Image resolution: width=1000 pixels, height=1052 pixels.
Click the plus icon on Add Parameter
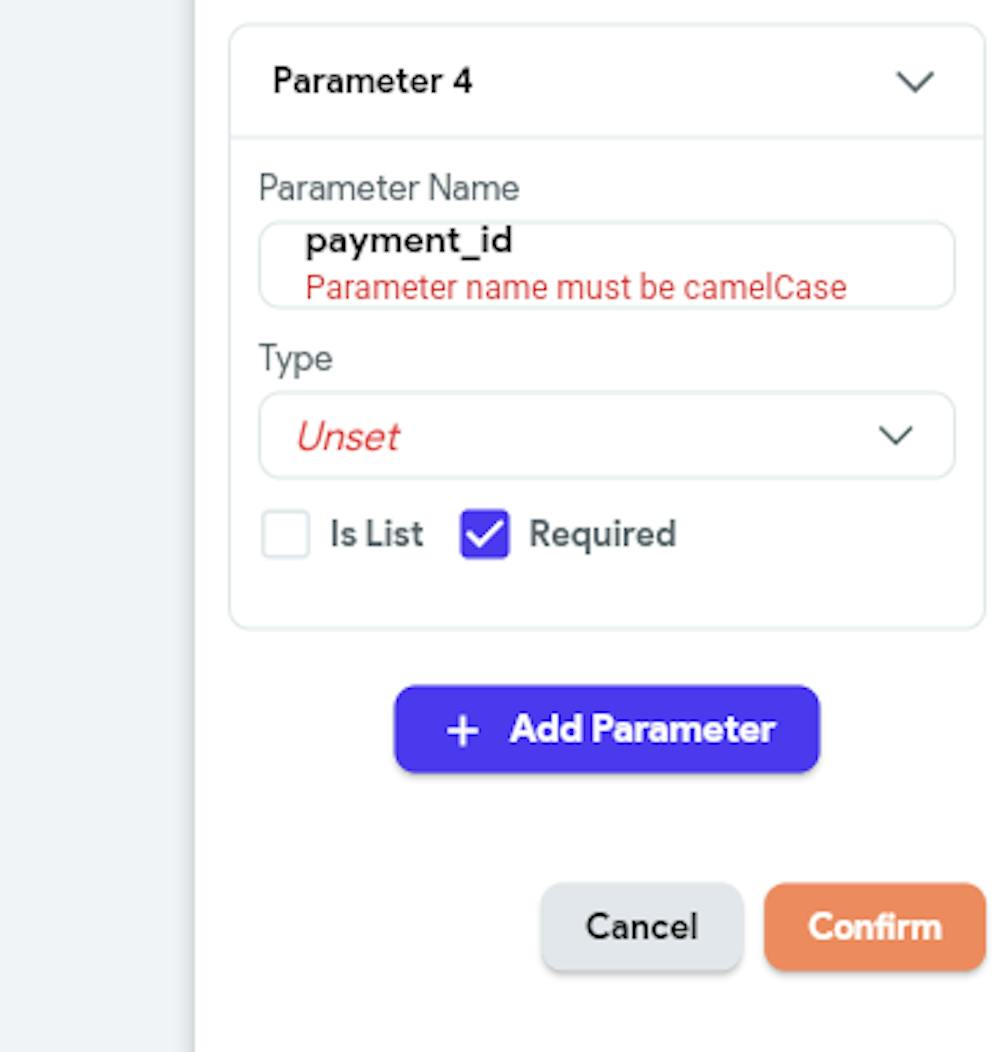(462, 731)
